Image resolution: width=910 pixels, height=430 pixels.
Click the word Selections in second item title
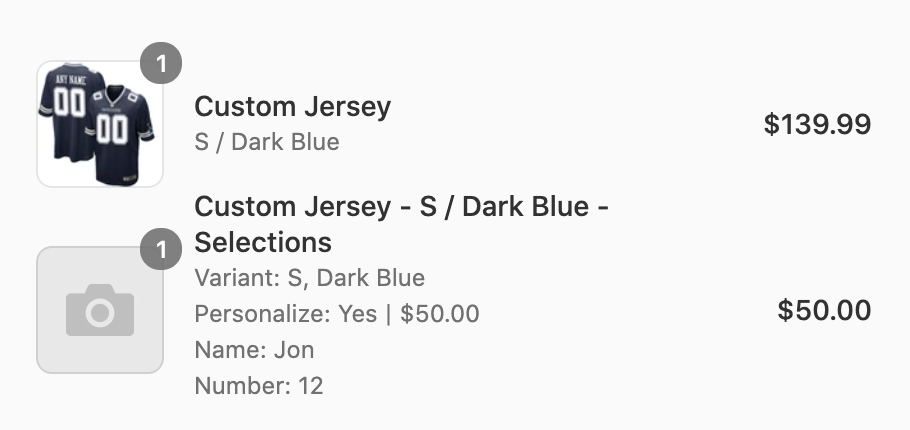pyautogui.click(x=263, y=242)
